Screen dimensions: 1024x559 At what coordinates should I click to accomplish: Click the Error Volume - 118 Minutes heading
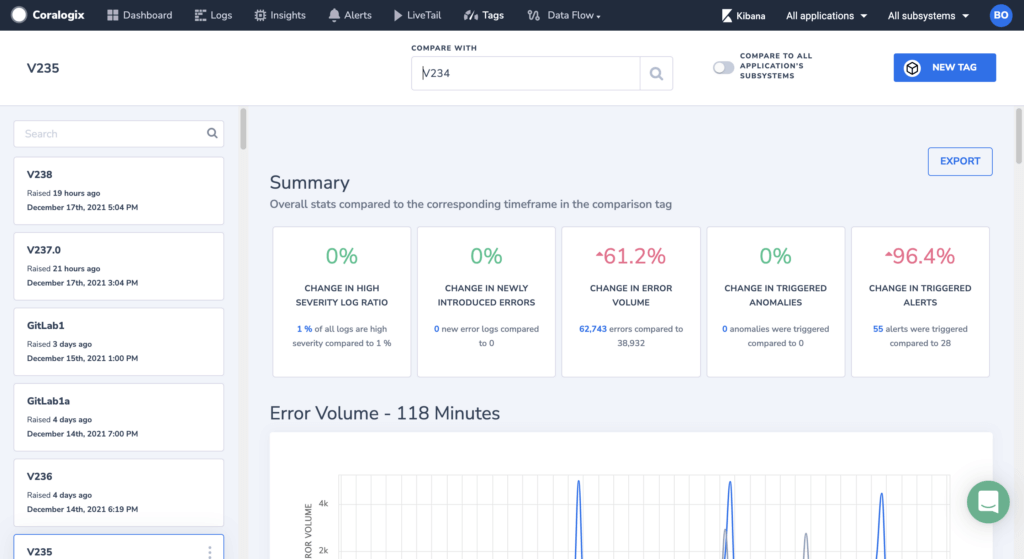[x=385, y=413]
